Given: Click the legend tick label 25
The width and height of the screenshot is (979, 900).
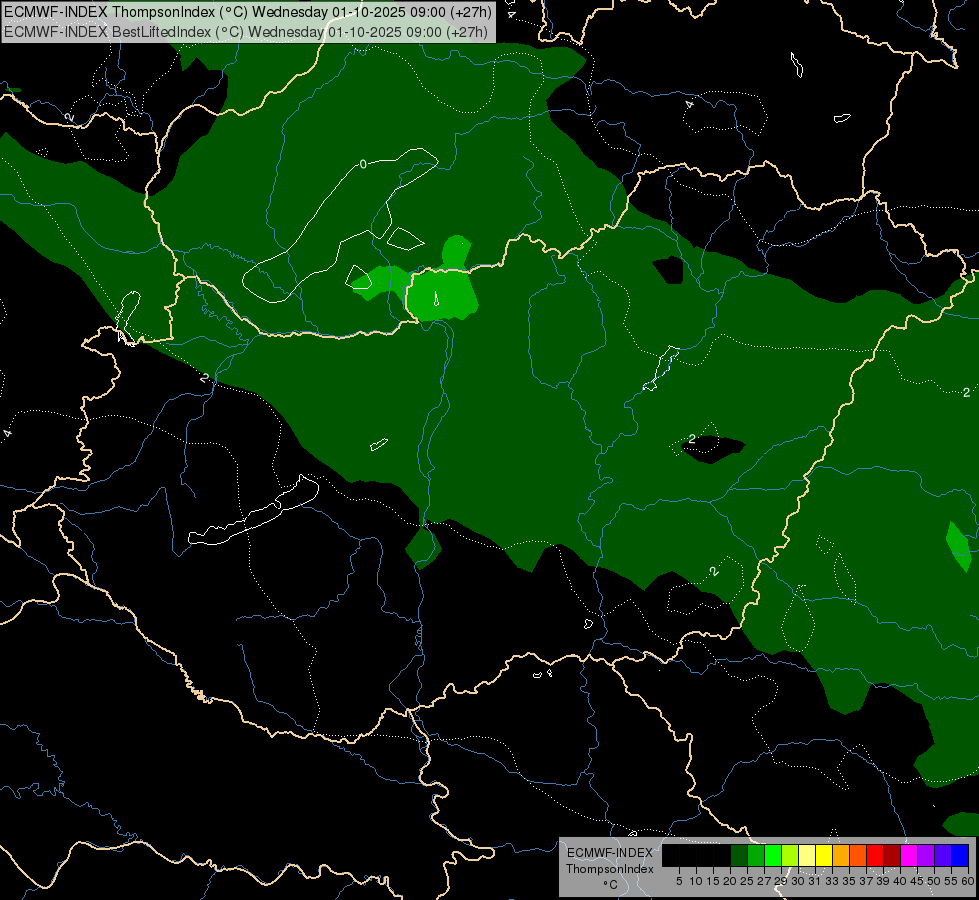Looking at the screenshot, I should 747,881.
